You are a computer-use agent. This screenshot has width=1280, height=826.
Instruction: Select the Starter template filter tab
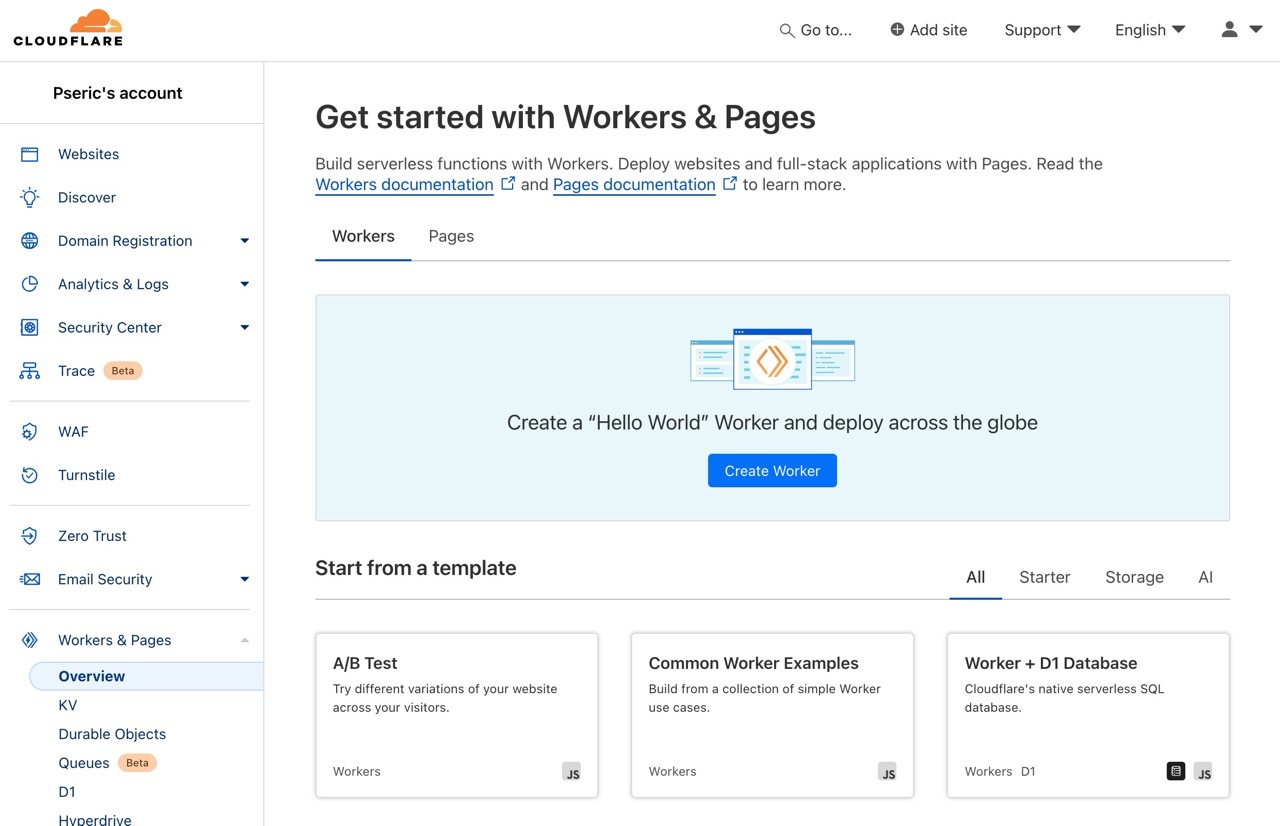pyautogui.click(x=1045, y=577)
